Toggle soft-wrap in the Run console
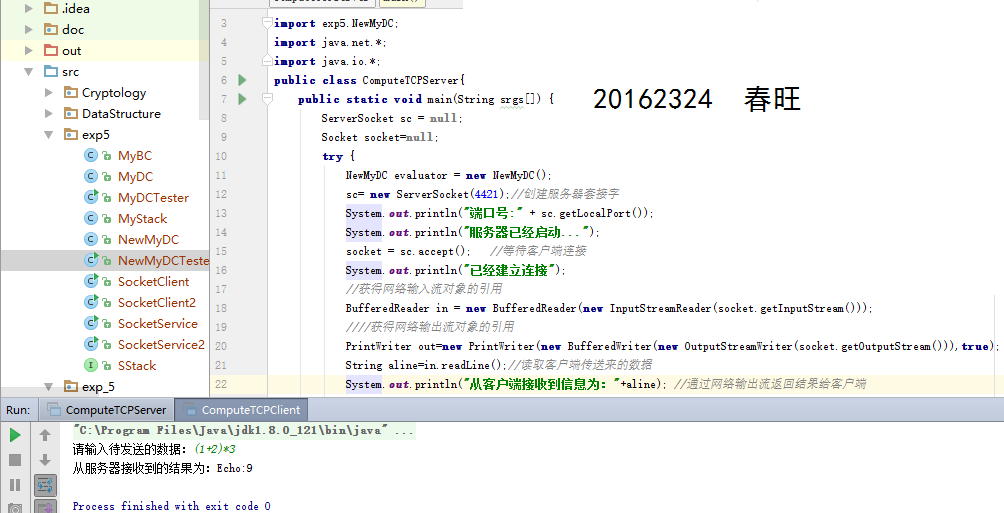 coord(45,485)
